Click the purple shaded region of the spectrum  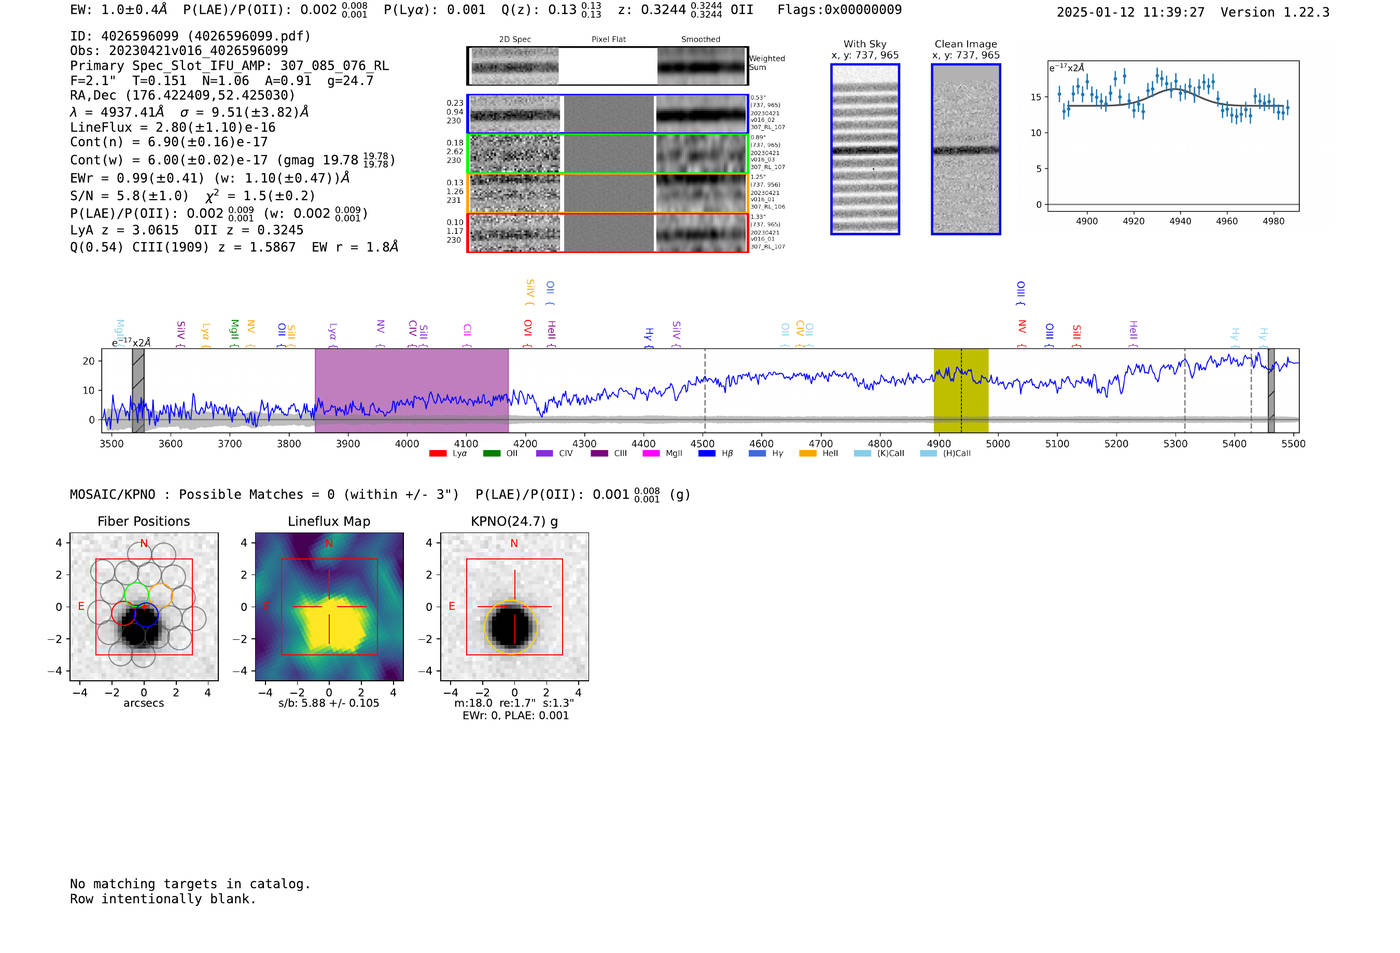411,391
